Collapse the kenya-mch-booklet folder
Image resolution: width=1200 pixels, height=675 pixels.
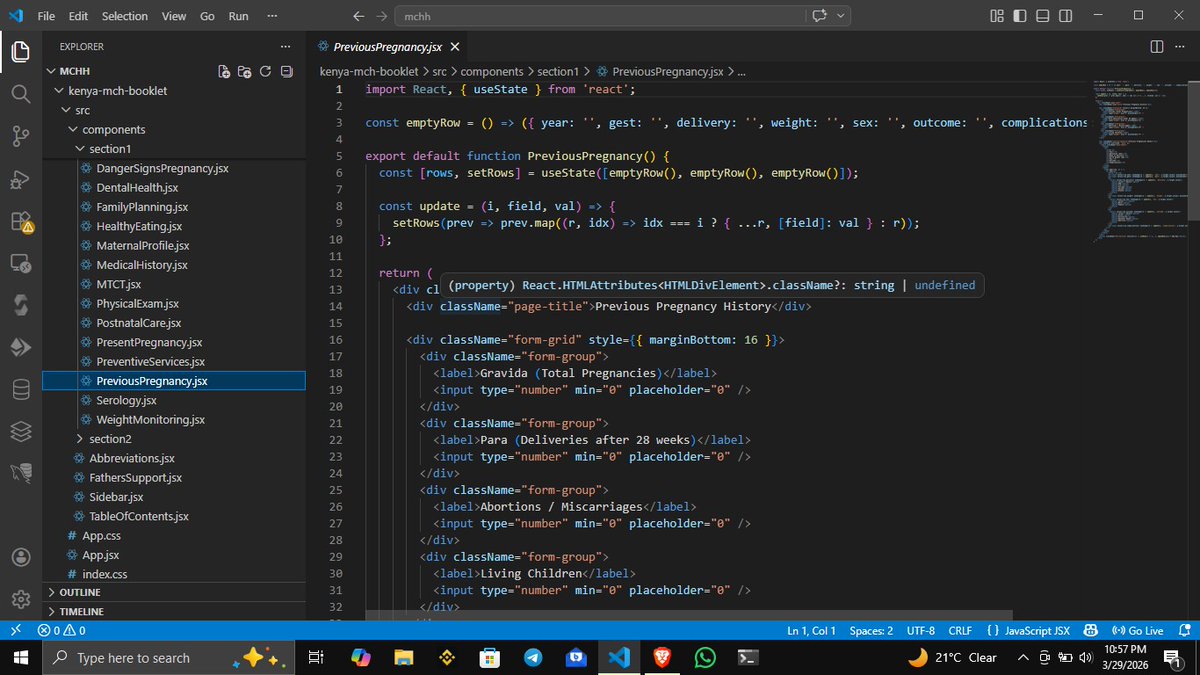(x=59, y=91)
